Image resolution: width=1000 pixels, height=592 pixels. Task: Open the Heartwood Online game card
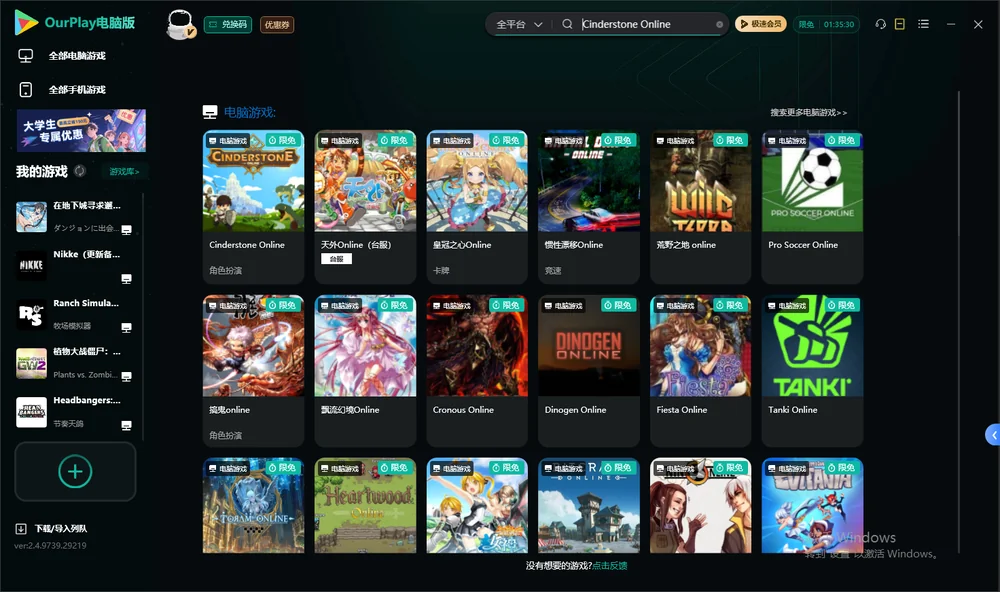coord(365,505)
